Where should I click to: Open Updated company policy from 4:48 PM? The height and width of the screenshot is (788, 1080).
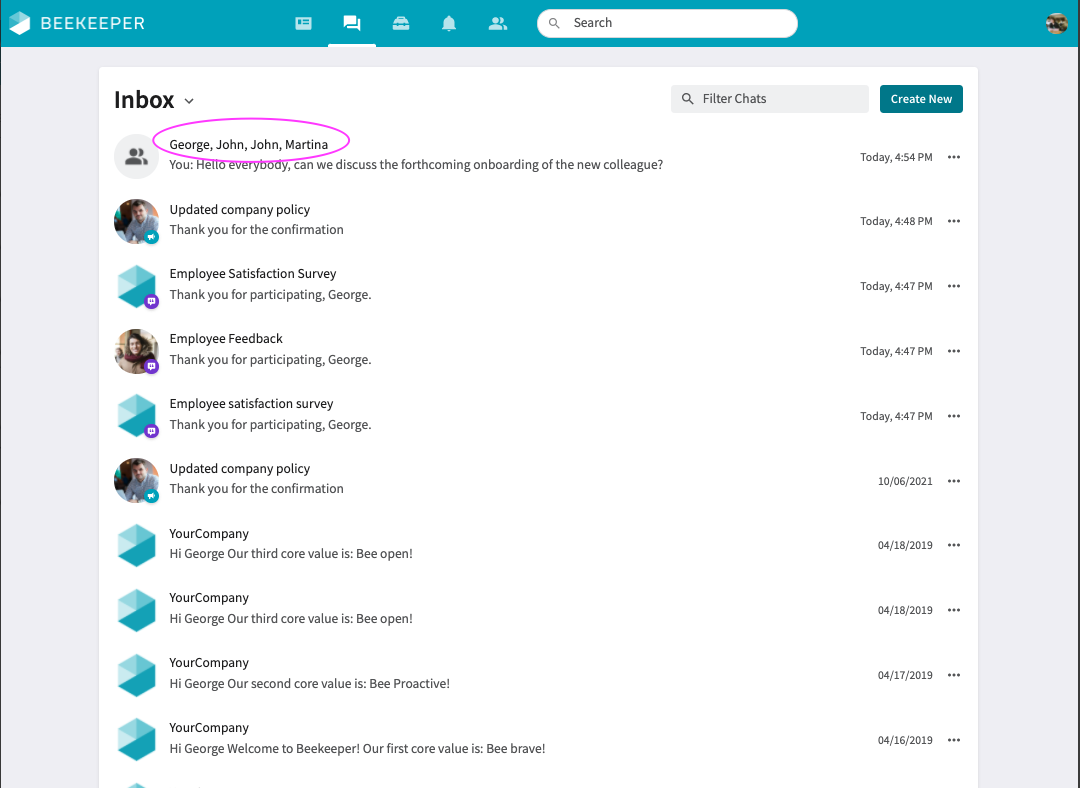(x=538, y=220)
